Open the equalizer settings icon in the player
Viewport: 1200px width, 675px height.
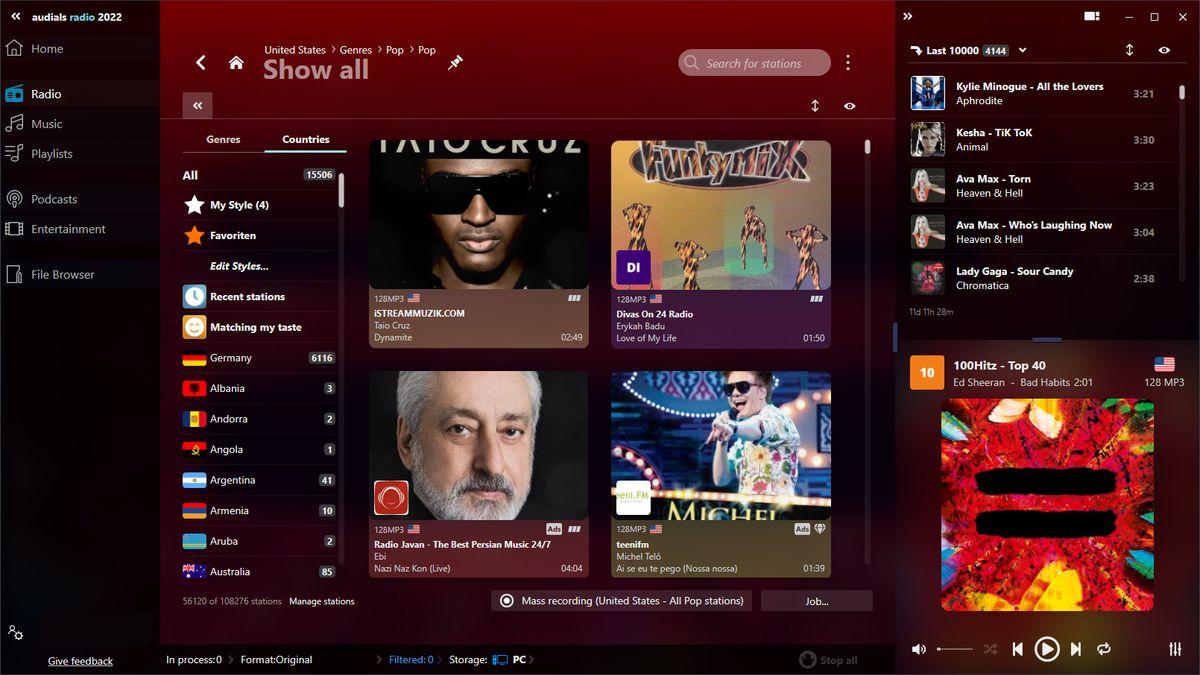[x=1175, y=649]
